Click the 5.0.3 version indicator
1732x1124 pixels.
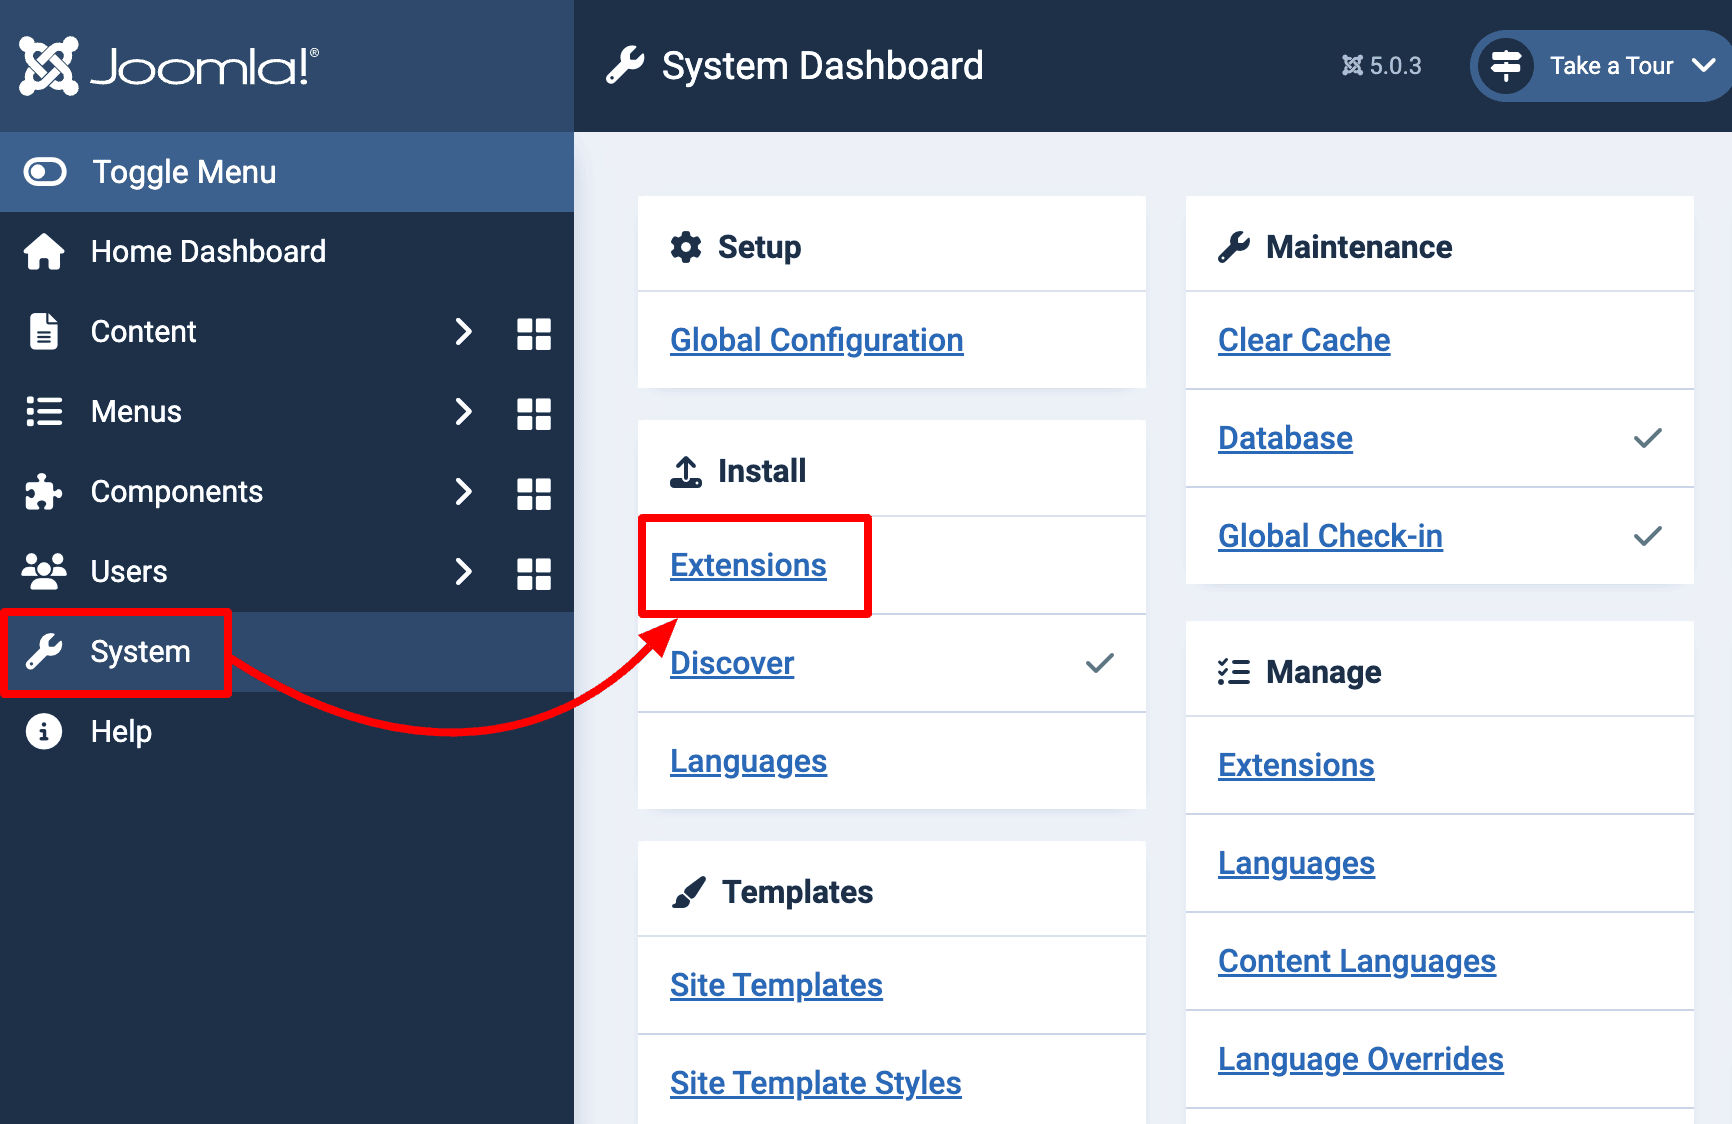click(1382, 65)
